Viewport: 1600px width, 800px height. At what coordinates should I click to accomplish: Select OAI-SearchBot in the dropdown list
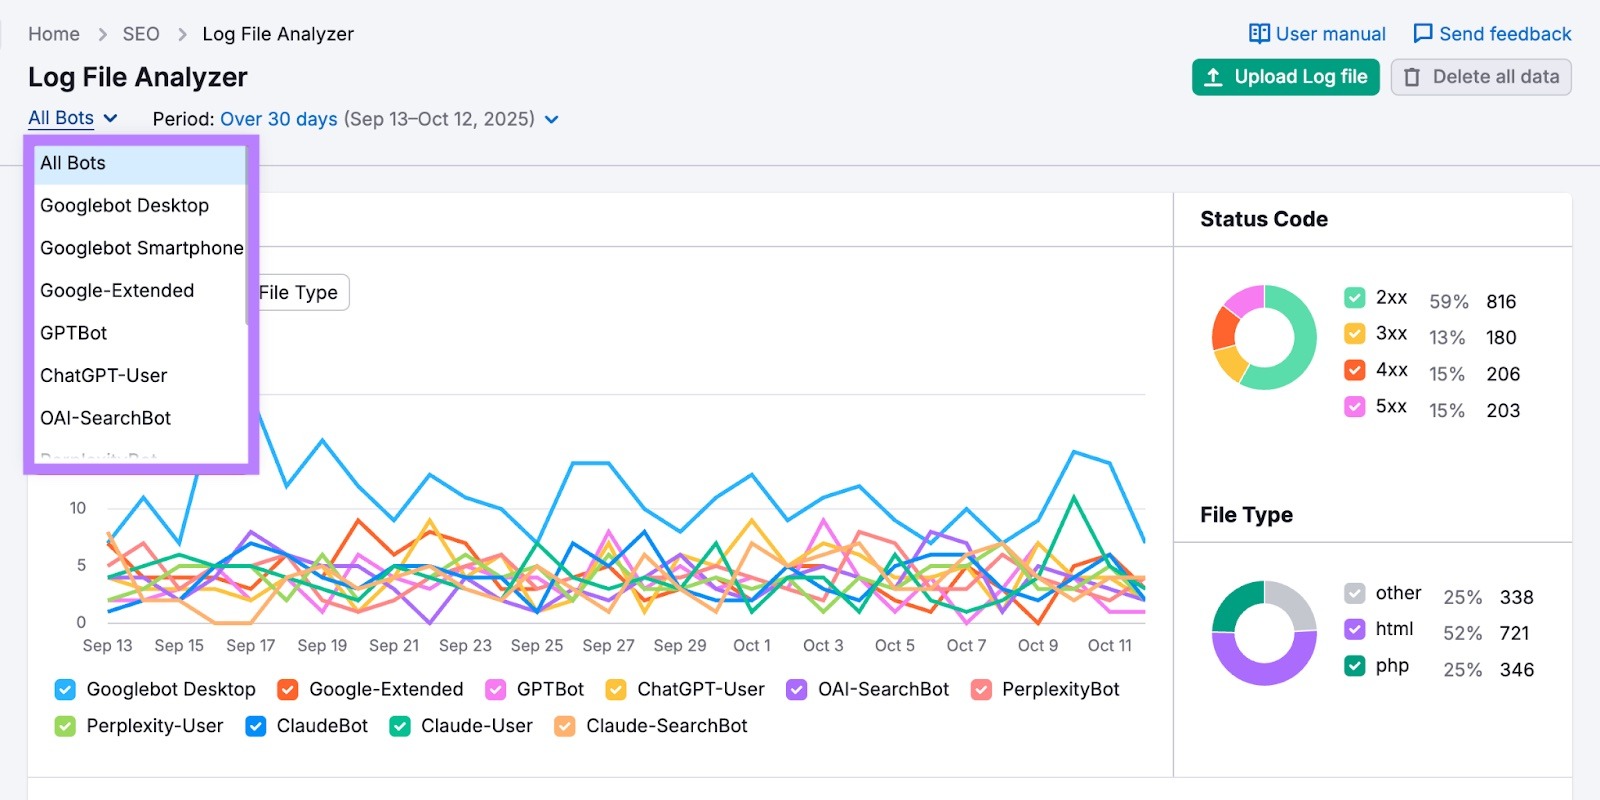tap(141, 418)
